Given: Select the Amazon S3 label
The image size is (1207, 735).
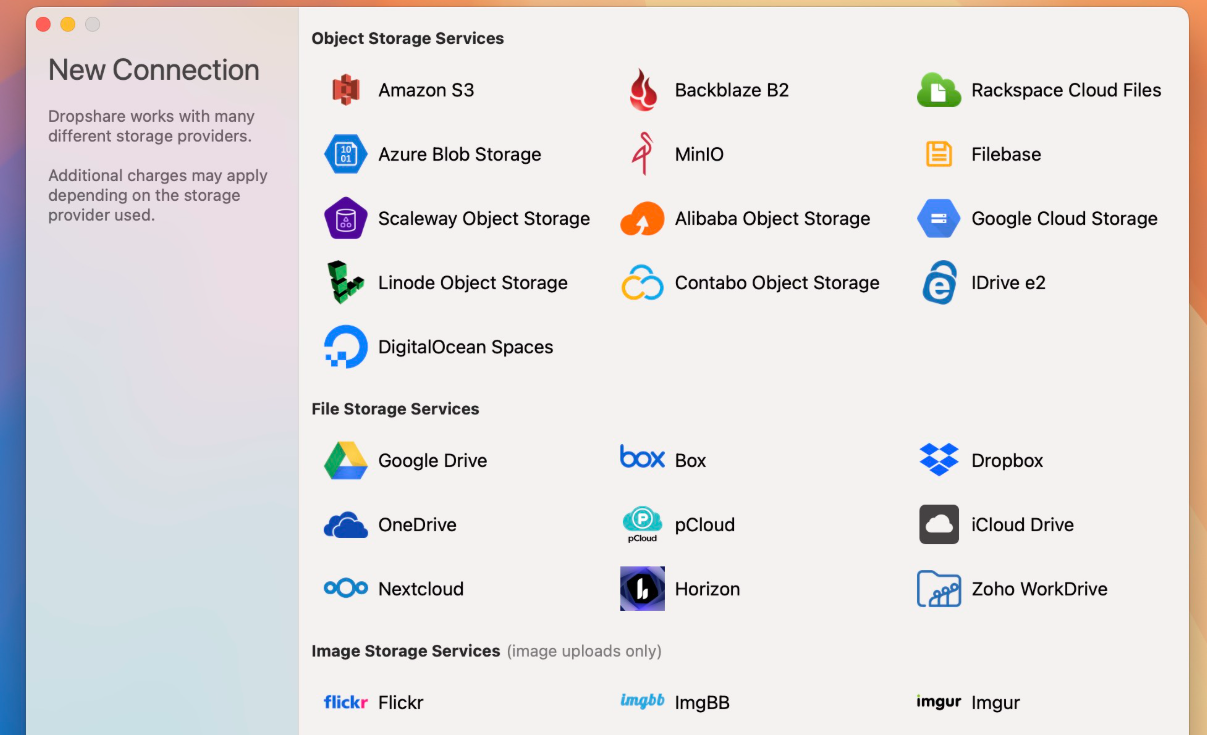Looking at the screenshot, I should tap(426, 90).
